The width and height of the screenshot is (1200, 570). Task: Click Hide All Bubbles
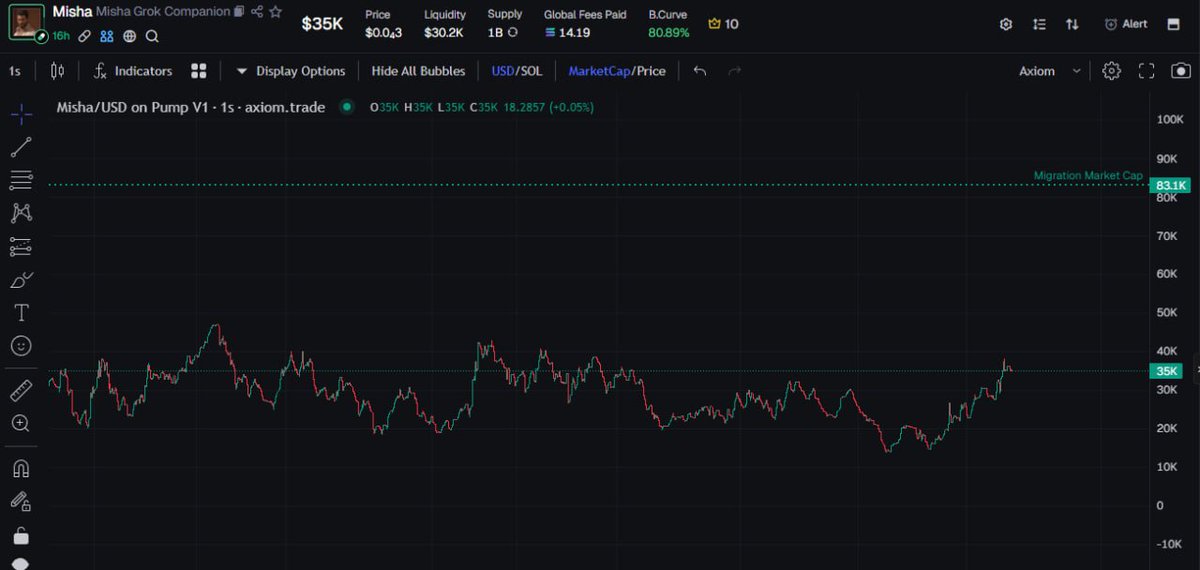[418, 71]
